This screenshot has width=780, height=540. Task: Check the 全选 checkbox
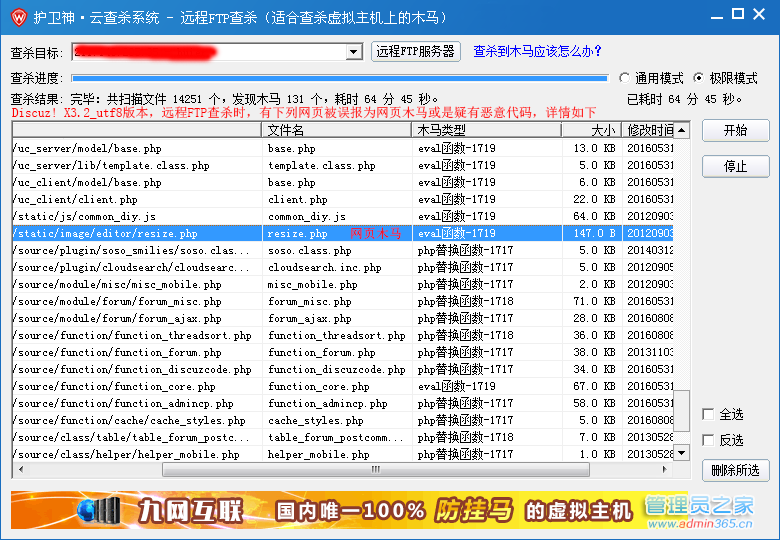708,414
